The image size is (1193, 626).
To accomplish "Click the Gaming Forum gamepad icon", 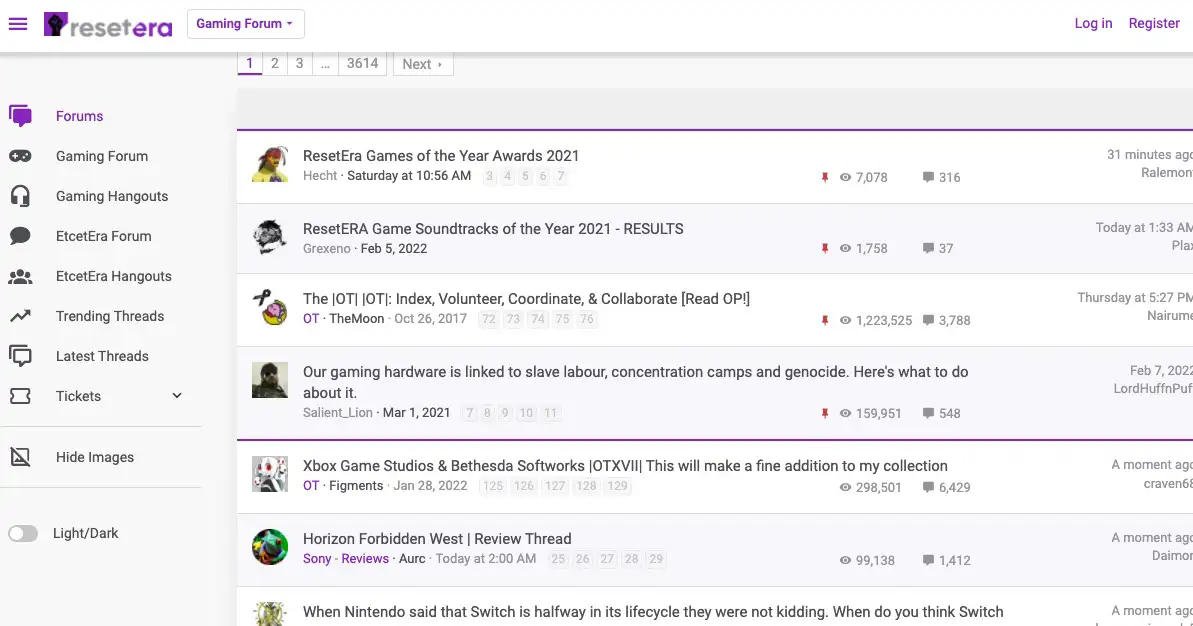I will tap(21, 156).
